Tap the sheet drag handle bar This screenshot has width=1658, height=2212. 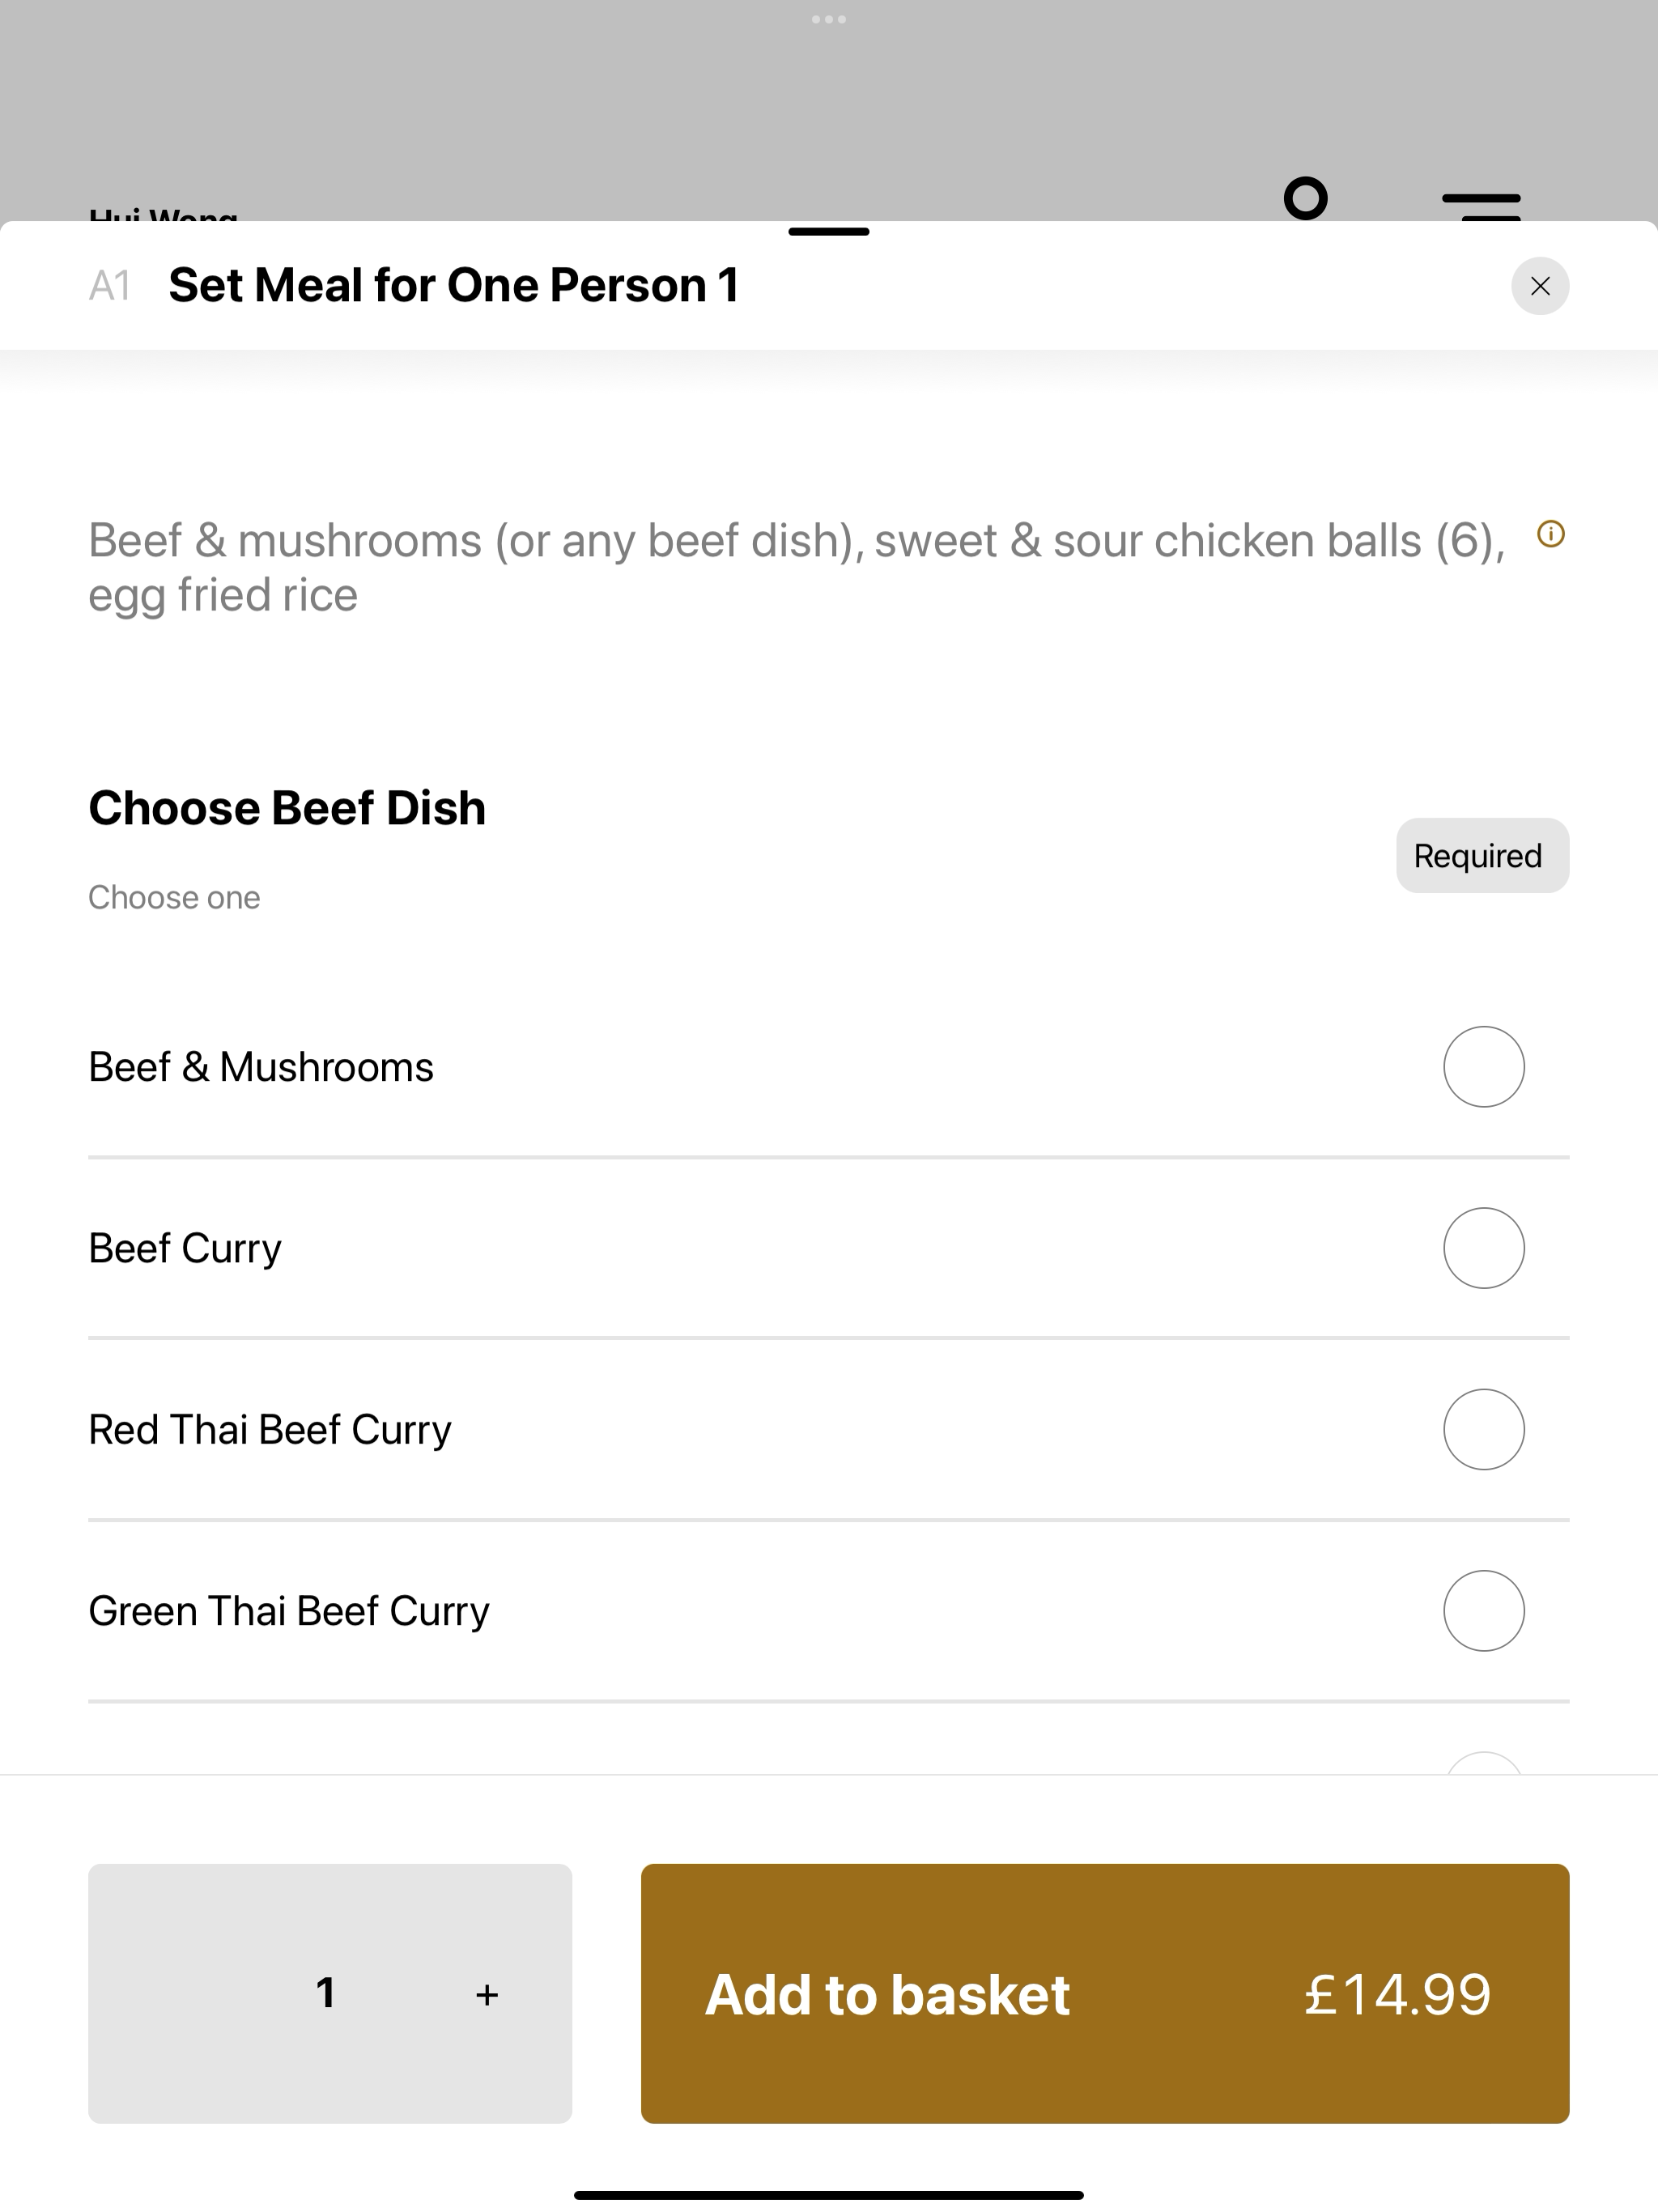pyautogui.click(x=829, y=231)
